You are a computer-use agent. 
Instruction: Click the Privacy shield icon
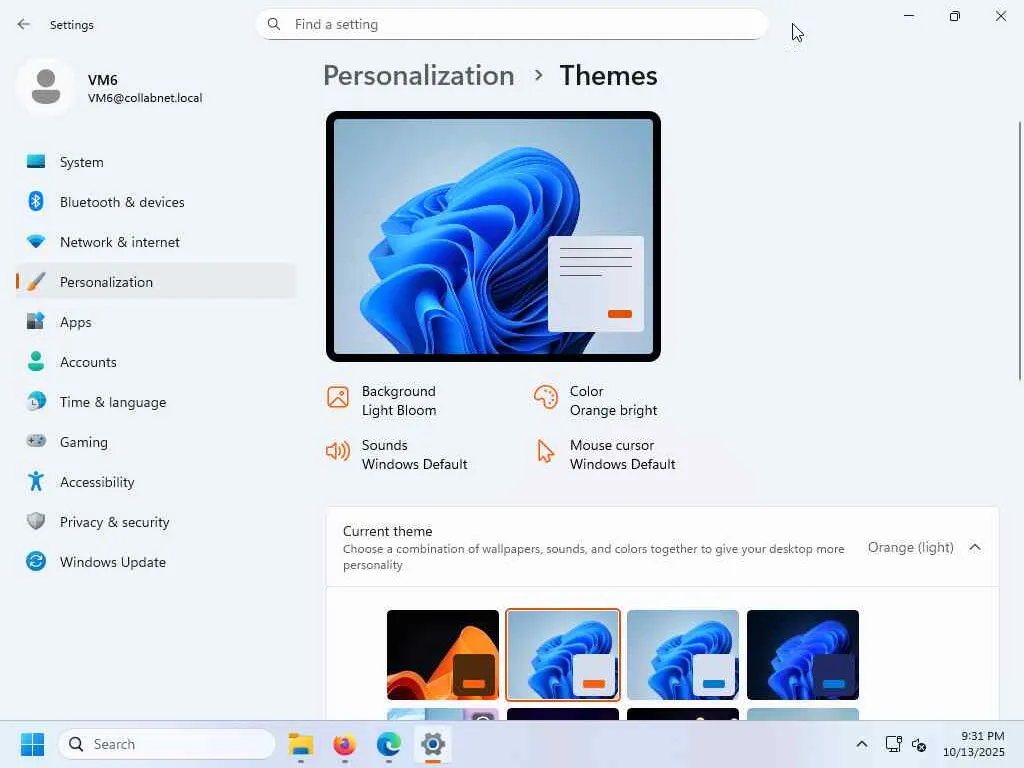36,521
